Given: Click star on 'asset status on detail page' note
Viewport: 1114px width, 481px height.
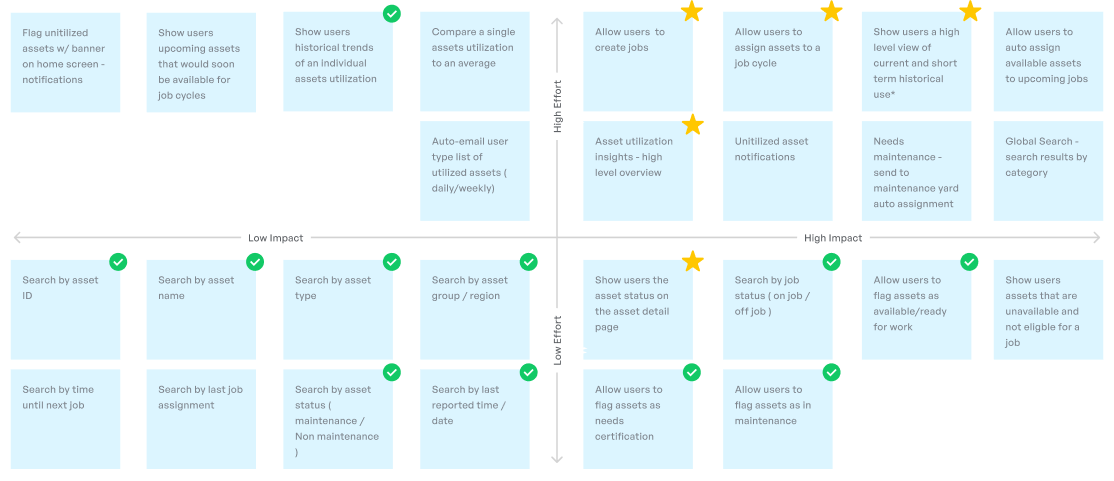Looking at the screenshot, I should tap(692, 262).
